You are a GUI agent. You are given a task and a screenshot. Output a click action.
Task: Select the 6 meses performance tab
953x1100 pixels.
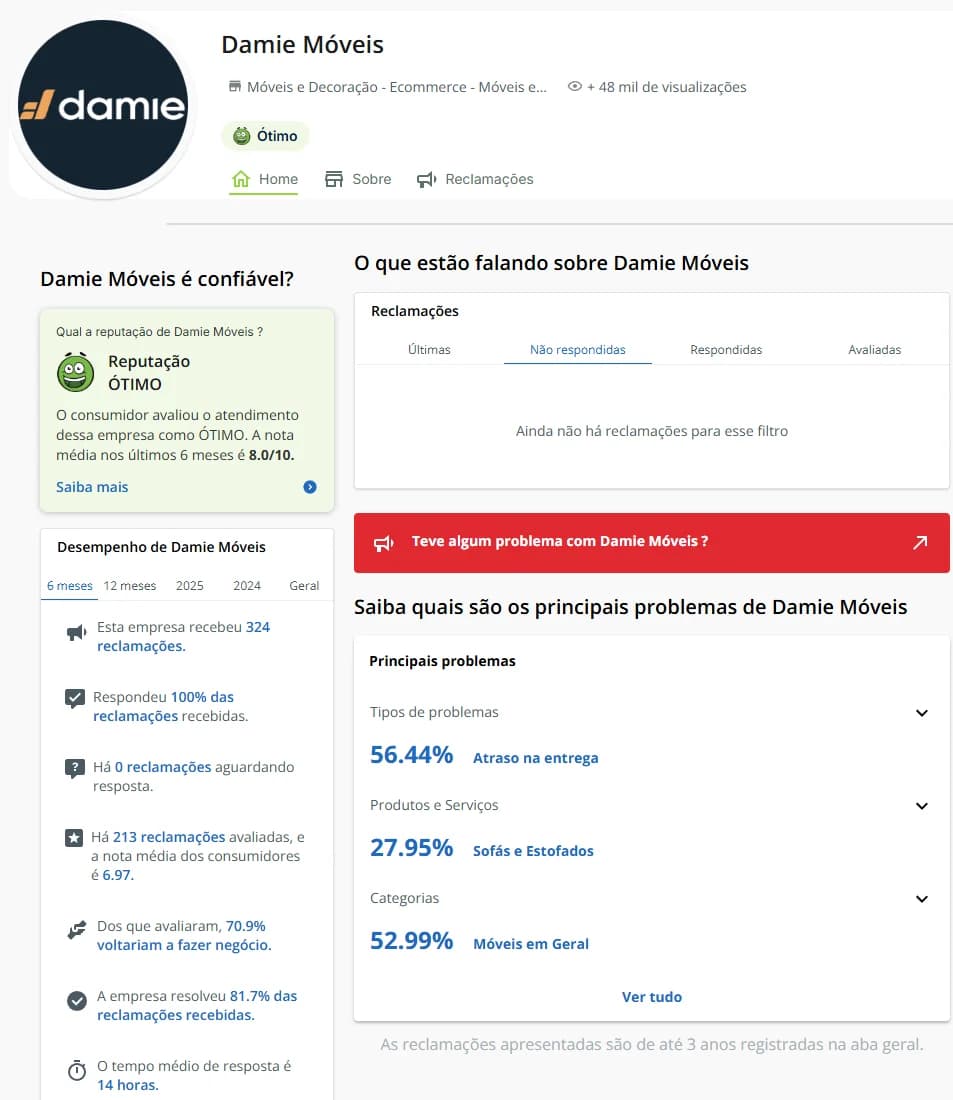pyautogui.click(x=69, y=586)
